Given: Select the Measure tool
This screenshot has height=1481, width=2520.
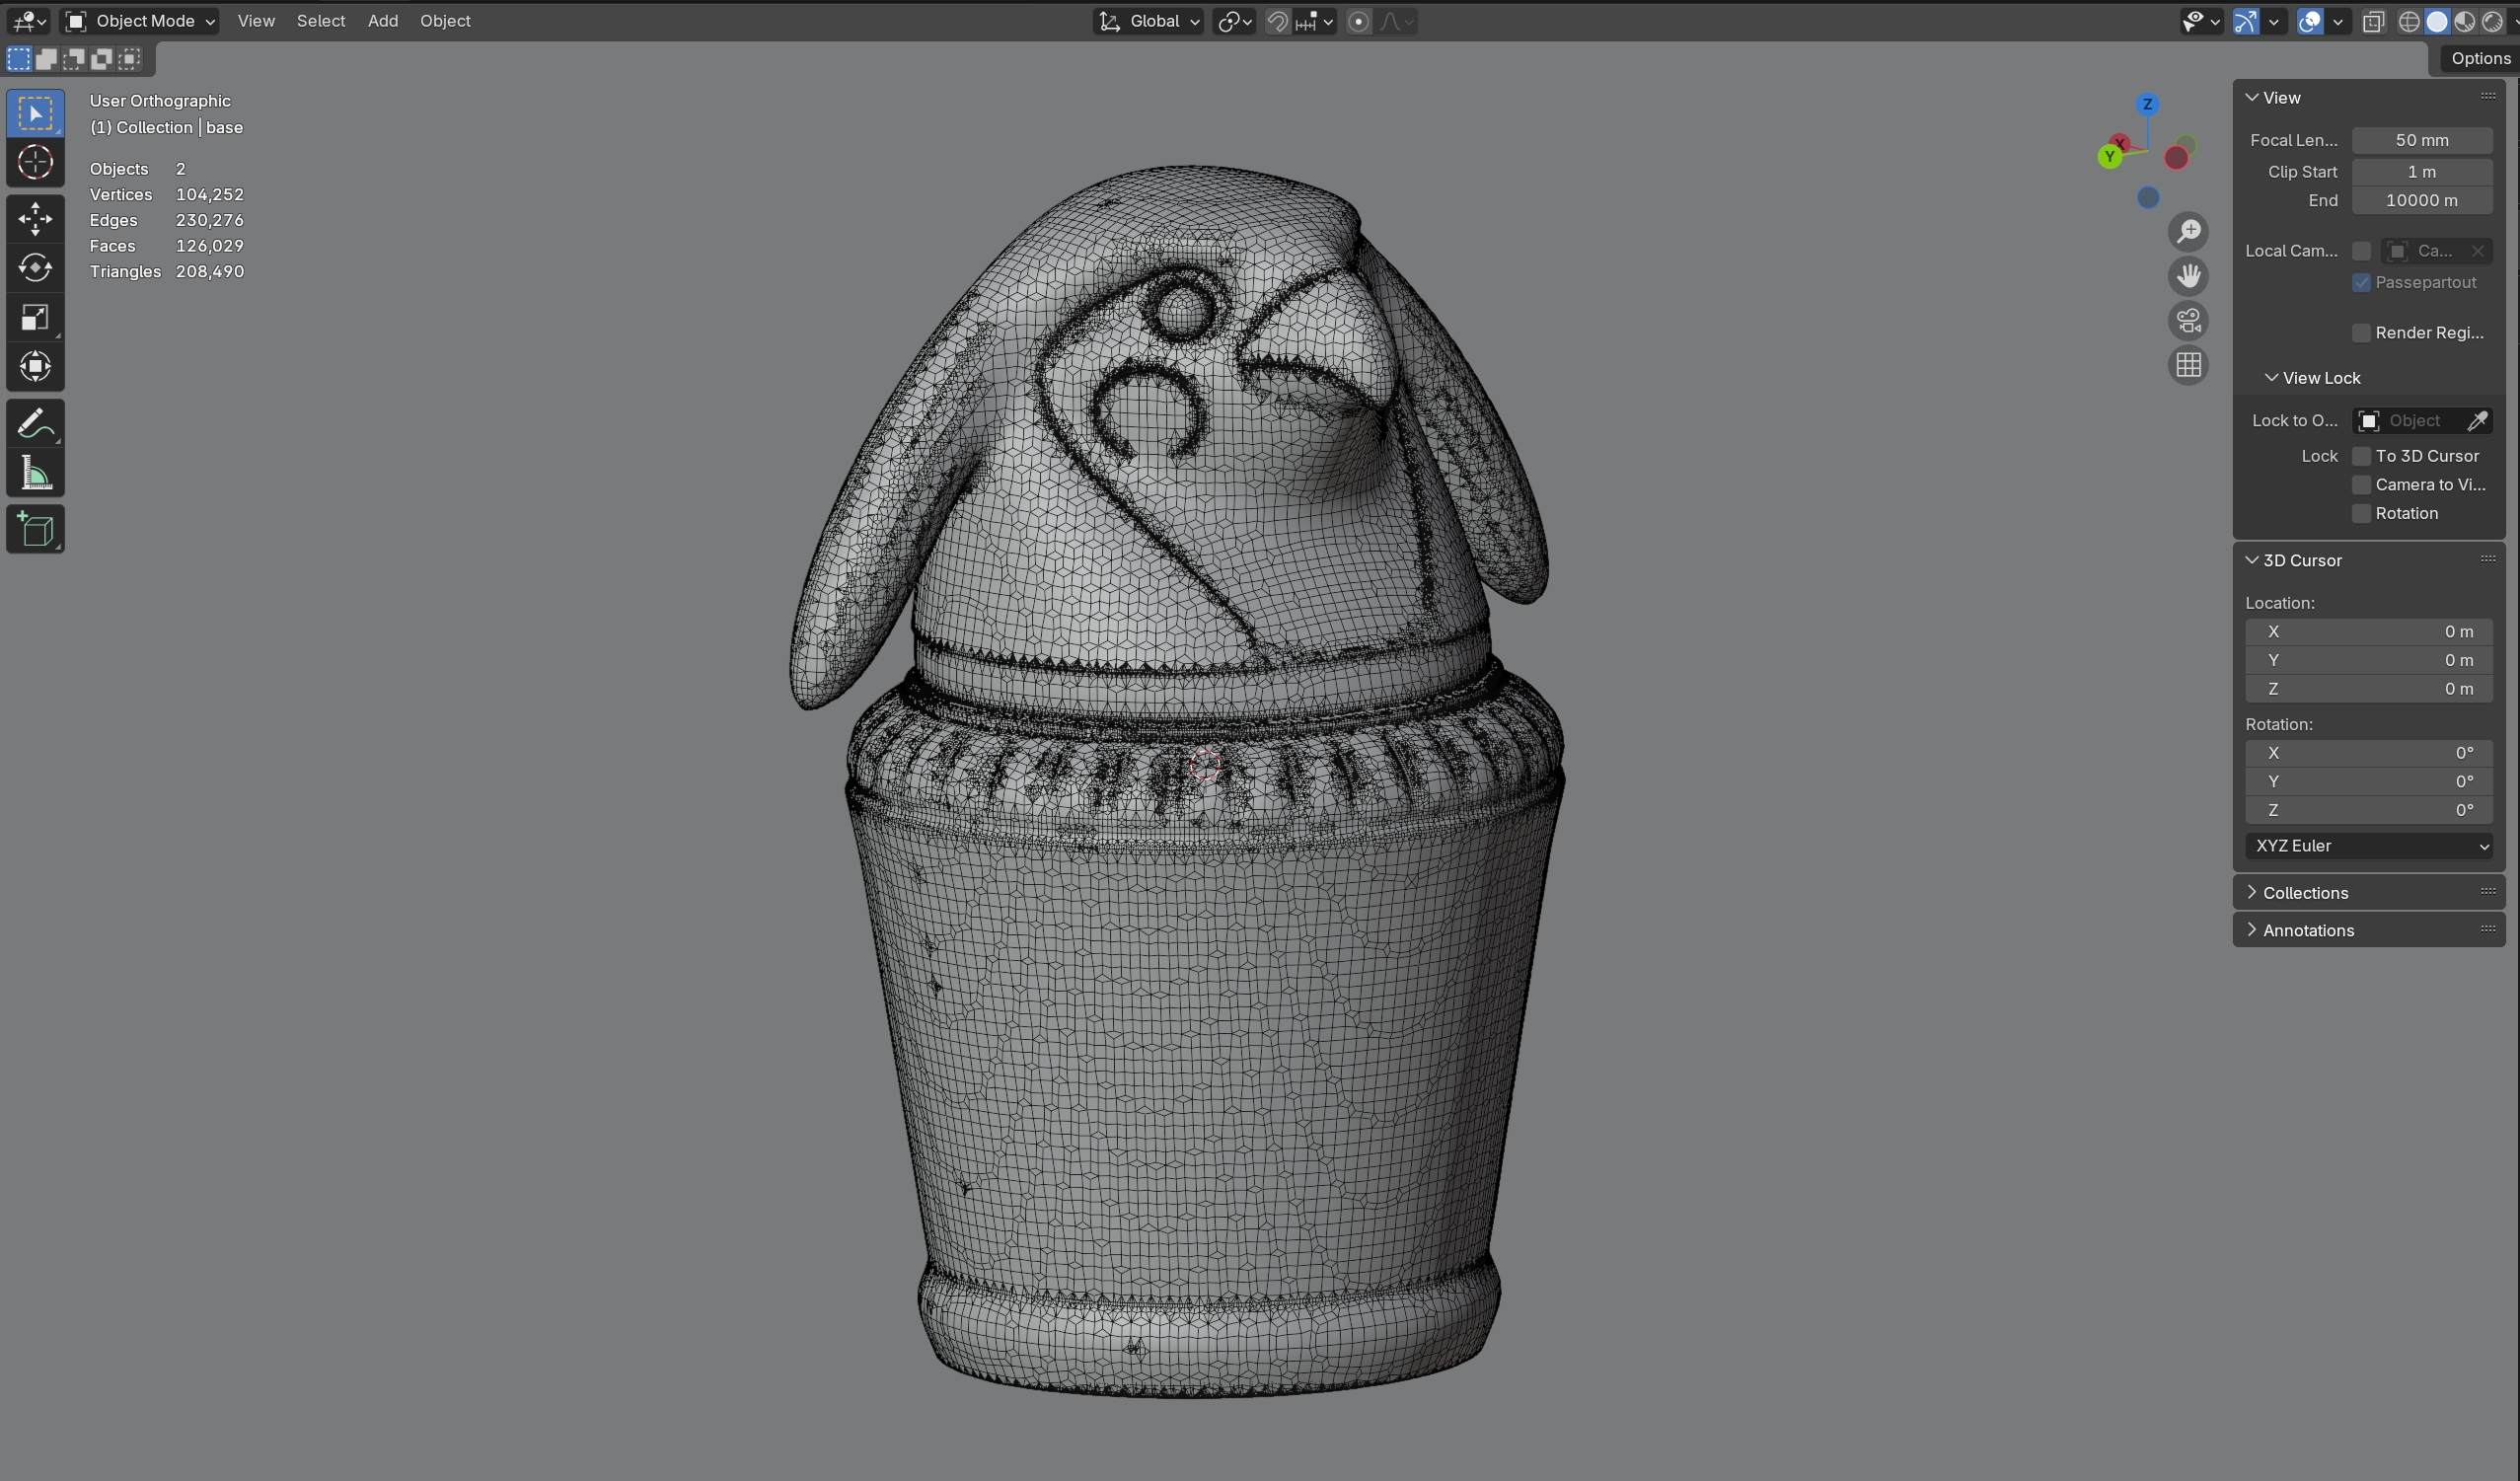Looking at the screenshot, I should (x=35, y=474).
